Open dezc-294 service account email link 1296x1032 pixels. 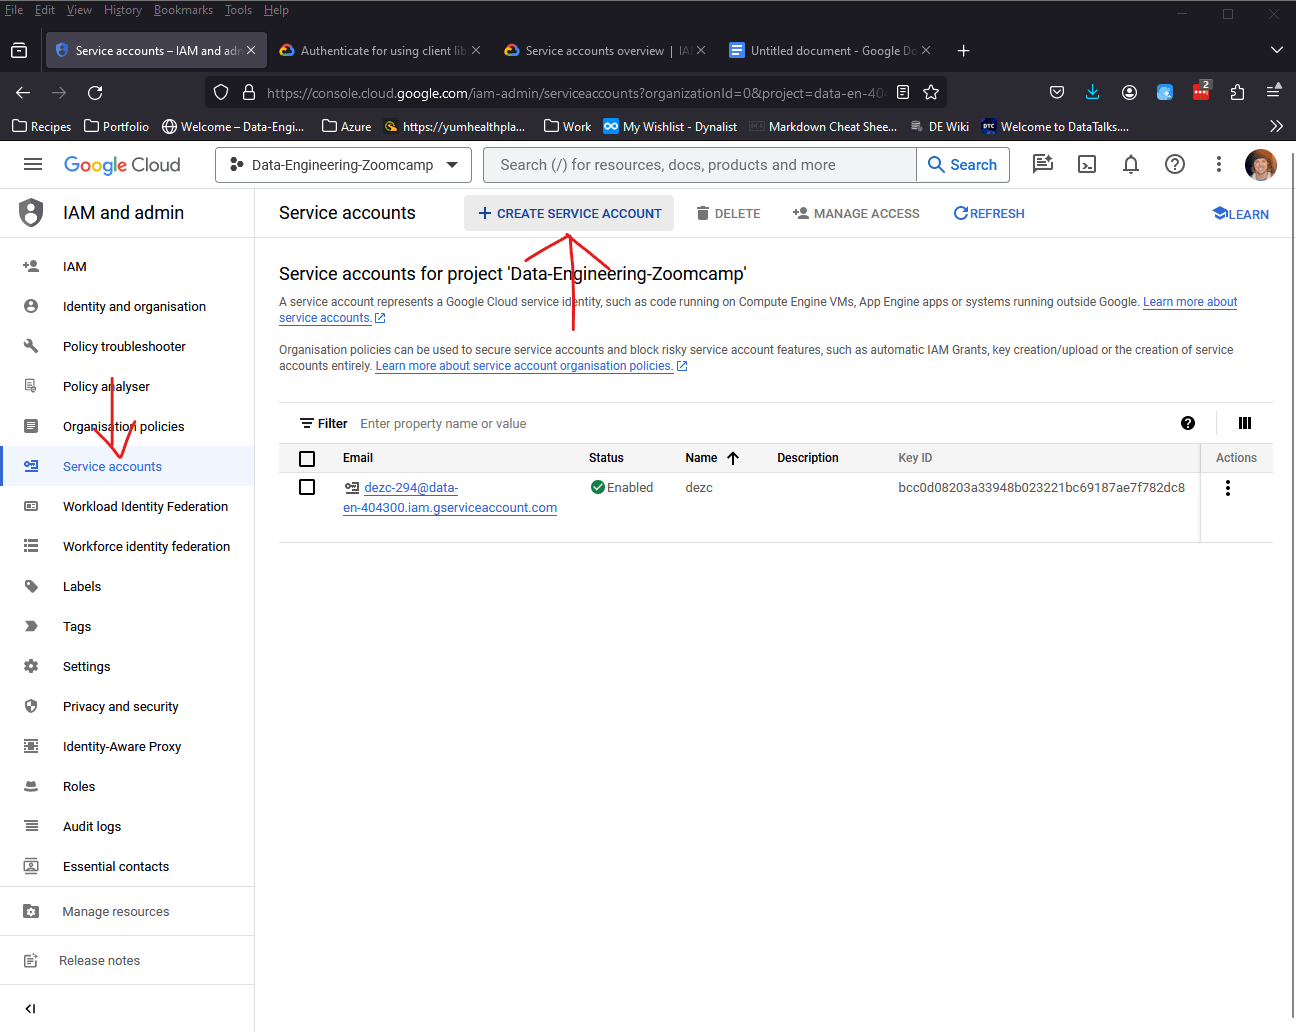[450, 498]
